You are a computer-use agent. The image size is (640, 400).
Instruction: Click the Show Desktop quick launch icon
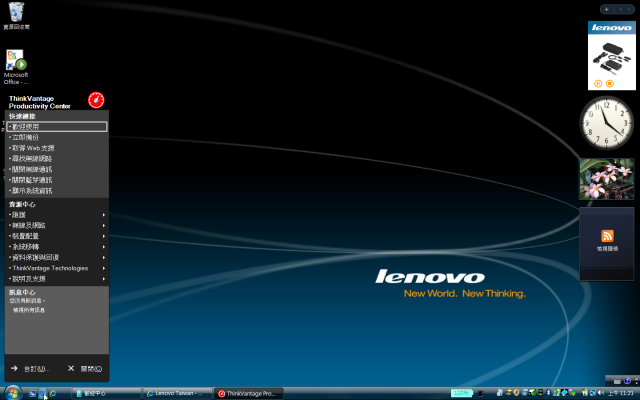(32, 393)
